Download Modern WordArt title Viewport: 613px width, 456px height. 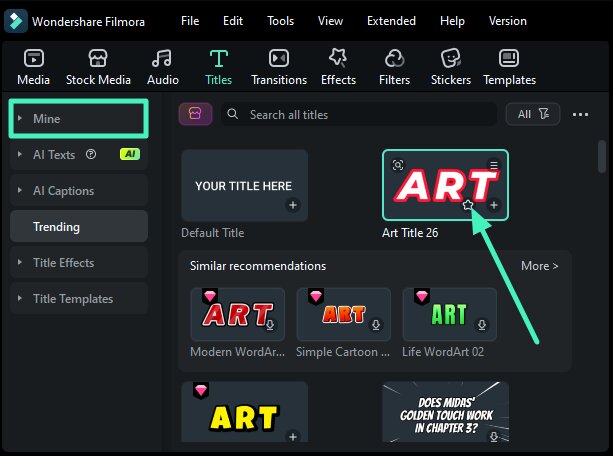coord(270,325)
